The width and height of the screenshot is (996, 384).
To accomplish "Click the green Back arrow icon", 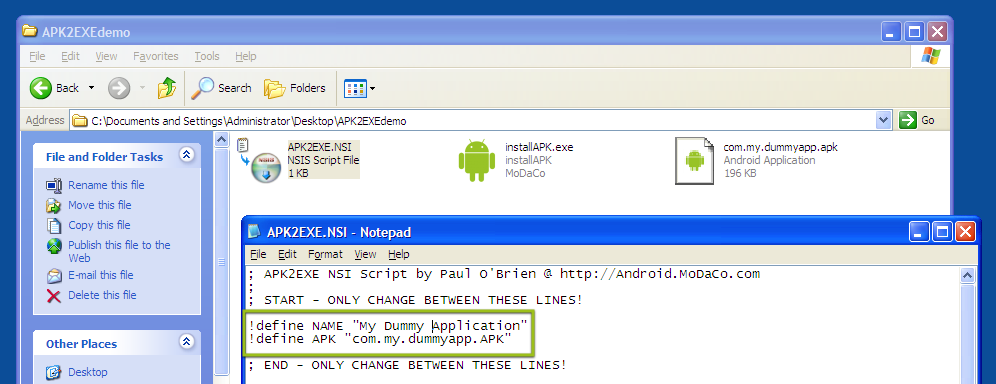I will (x=41, y=88).
